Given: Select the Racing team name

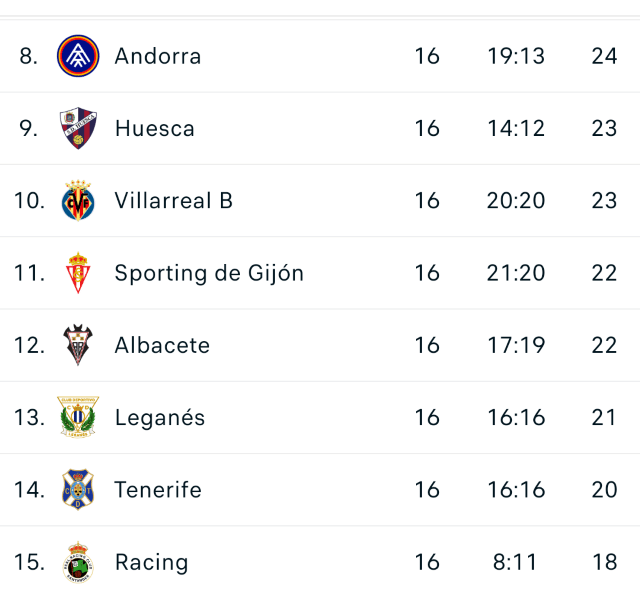Looking at the screenshot, I should 151,562.
